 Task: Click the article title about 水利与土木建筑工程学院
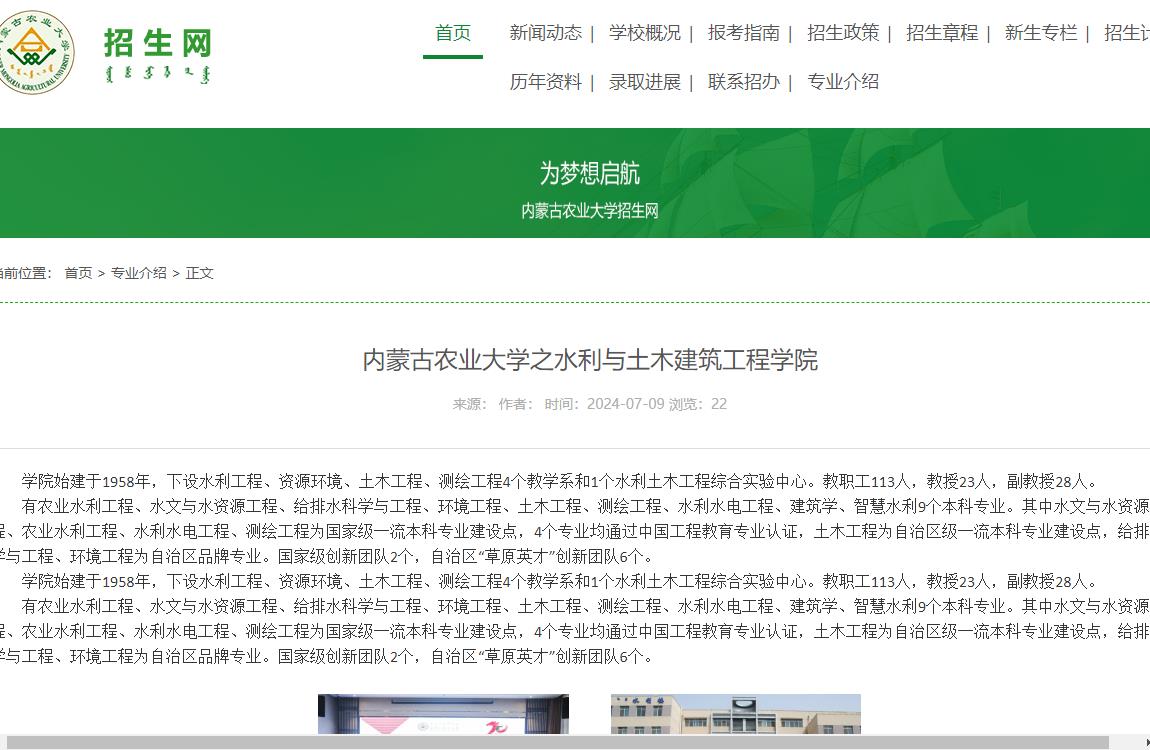(x=588, y=361)
